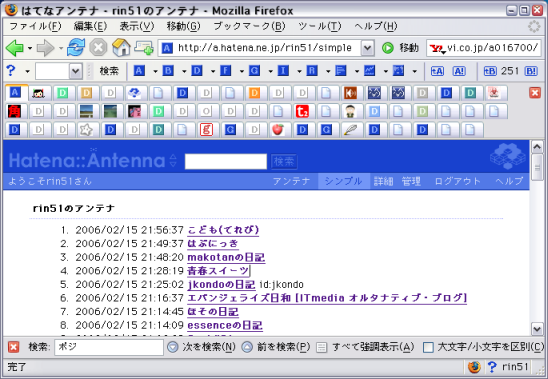Switch to the アンテナ tab
Screen dimensions: 548x379
pos(291,181)
